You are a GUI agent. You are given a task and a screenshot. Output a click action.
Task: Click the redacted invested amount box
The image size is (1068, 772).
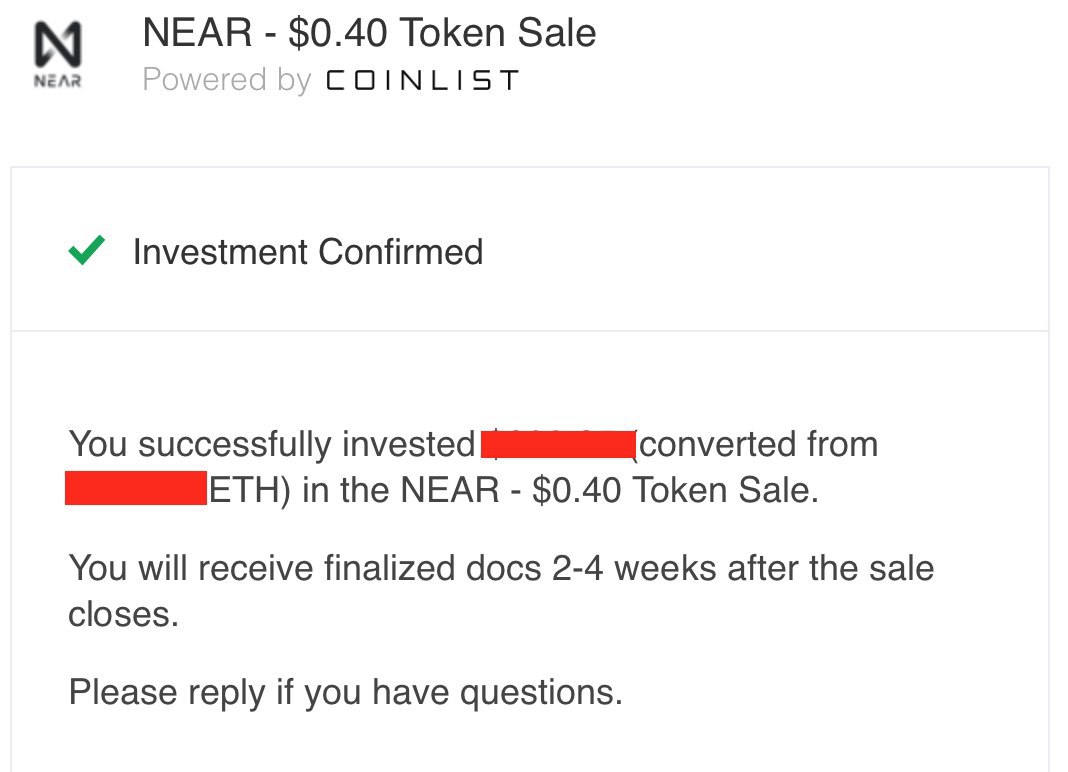click(559, 444)
